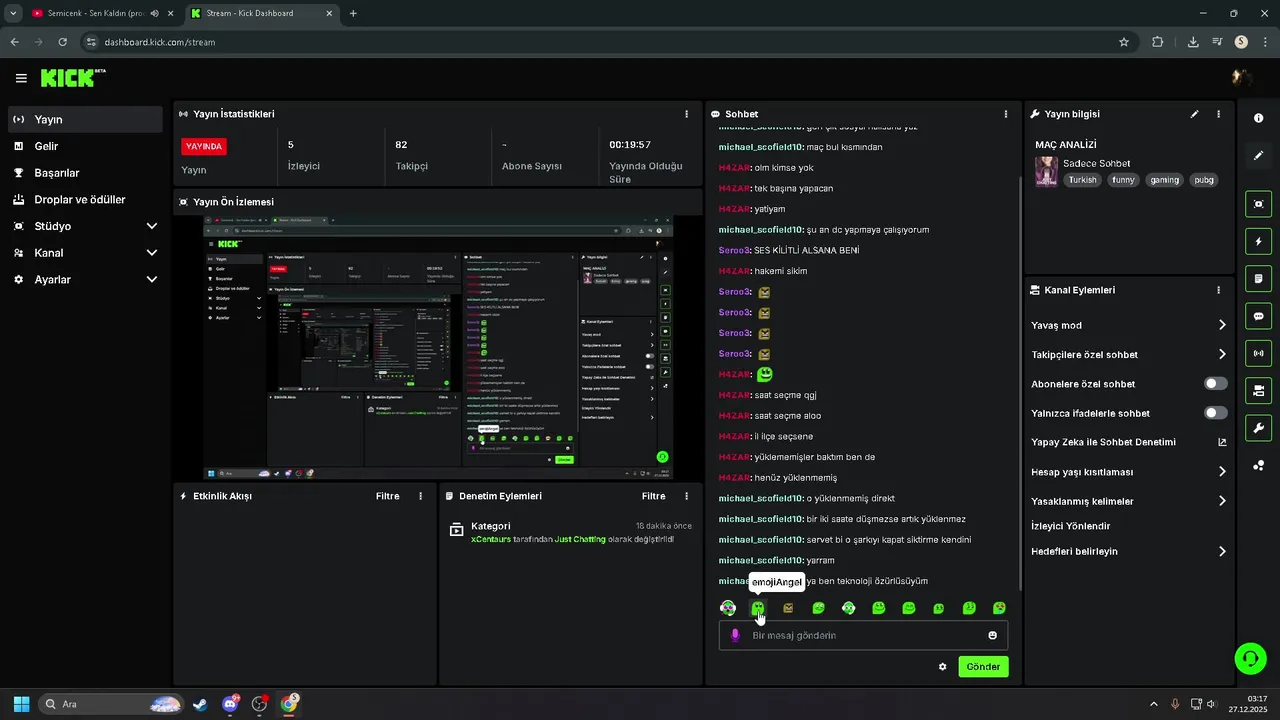Open Discord from taskbar

(x=230, y=704)
